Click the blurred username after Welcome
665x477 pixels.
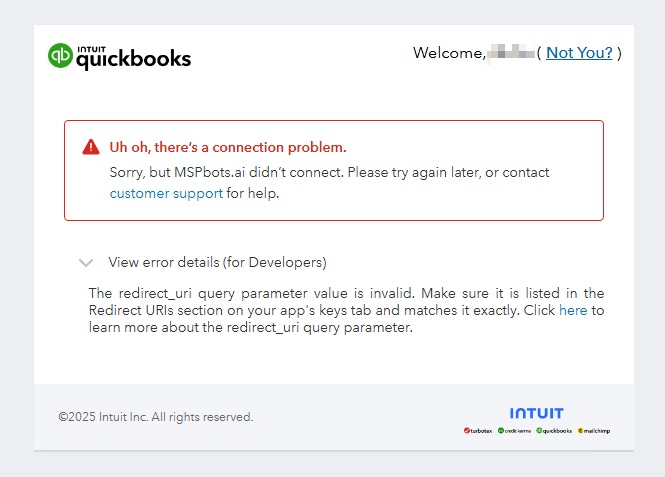pos(510,53)
